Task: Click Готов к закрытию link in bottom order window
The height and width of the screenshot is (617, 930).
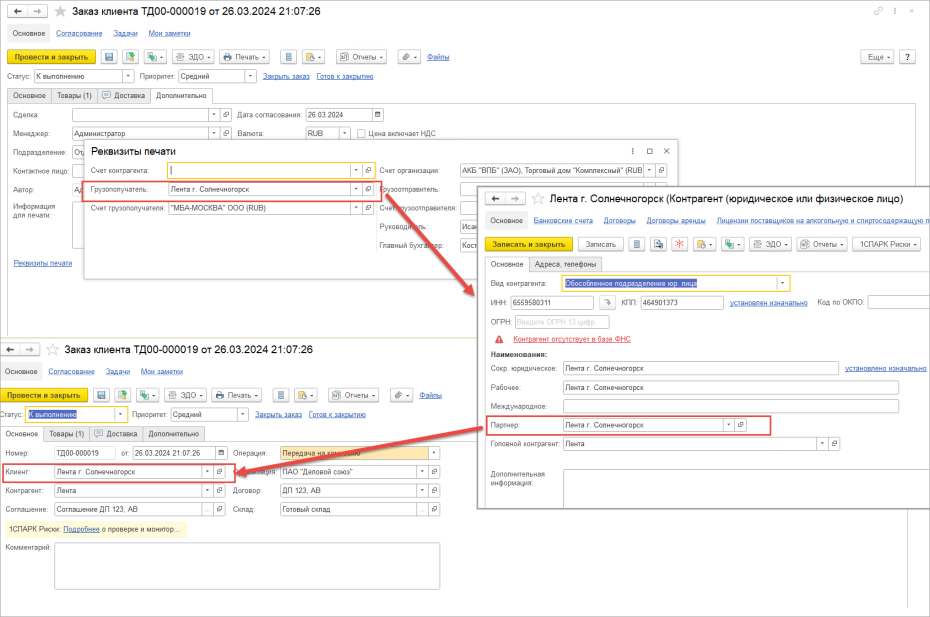Action: (337, 414)
